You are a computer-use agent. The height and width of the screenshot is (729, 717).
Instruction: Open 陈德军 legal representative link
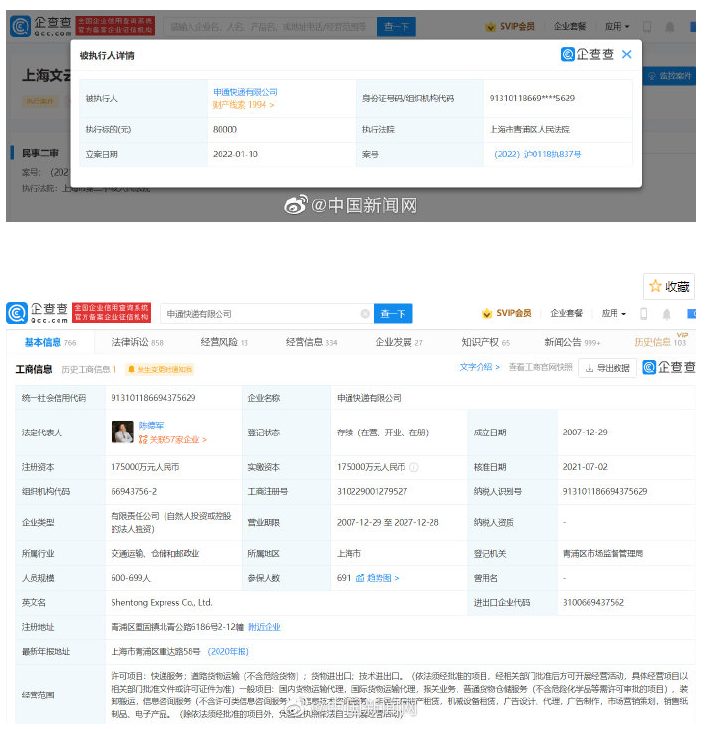(151, 425)
